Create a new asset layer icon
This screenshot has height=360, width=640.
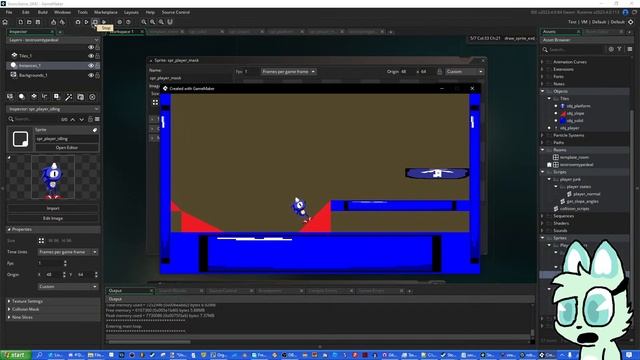pyautogui.click(x=57, y=97)
